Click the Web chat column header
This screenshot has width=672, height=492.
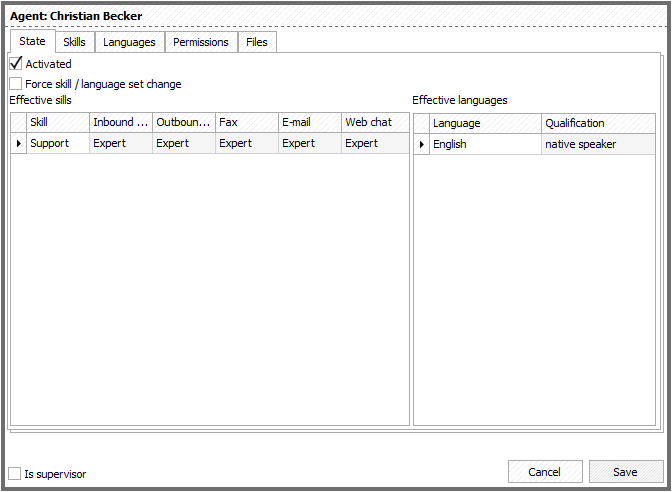coord(374,122)
